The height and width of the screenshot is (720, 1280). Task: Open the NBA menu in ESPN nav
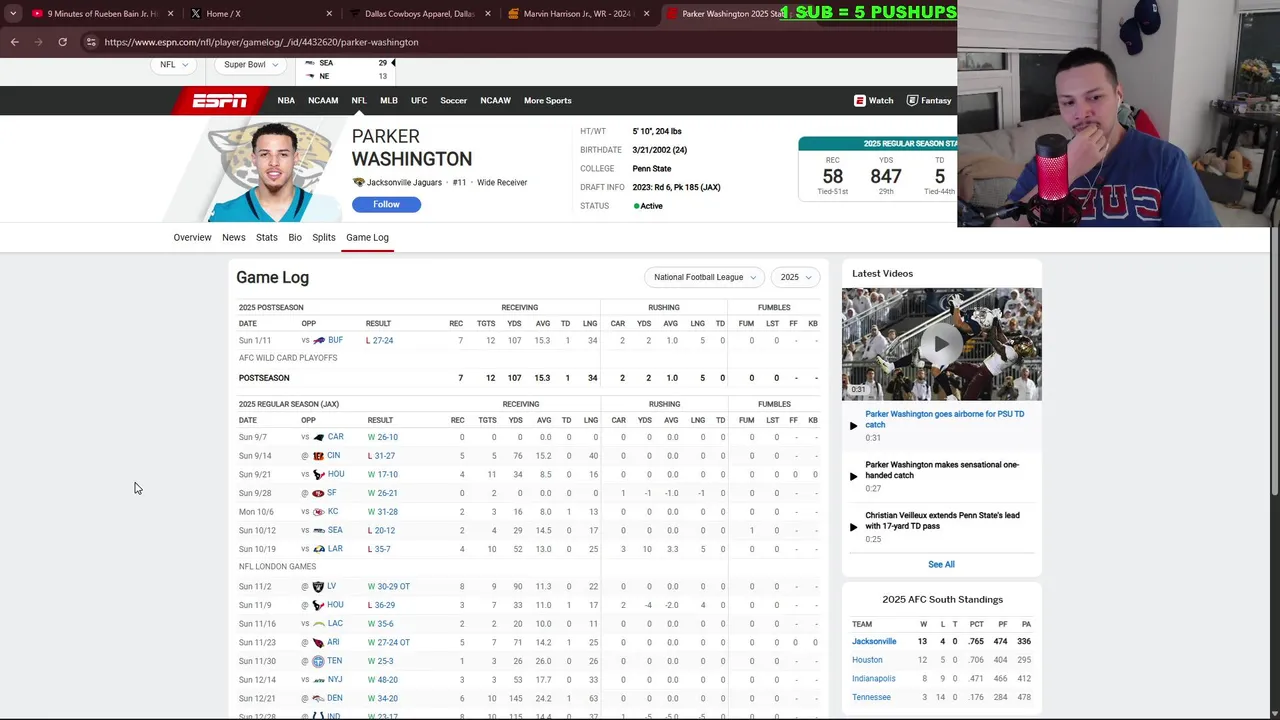[x=286, y=100]
